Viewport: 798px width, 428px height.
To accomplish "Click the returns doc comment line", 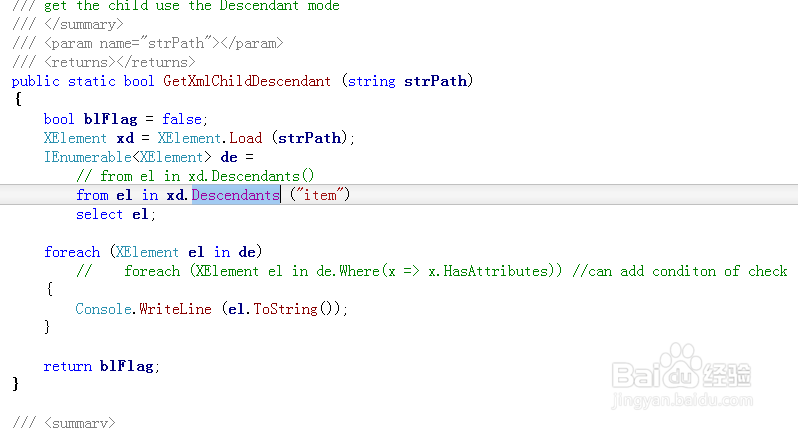I will (x=104, y=62).
